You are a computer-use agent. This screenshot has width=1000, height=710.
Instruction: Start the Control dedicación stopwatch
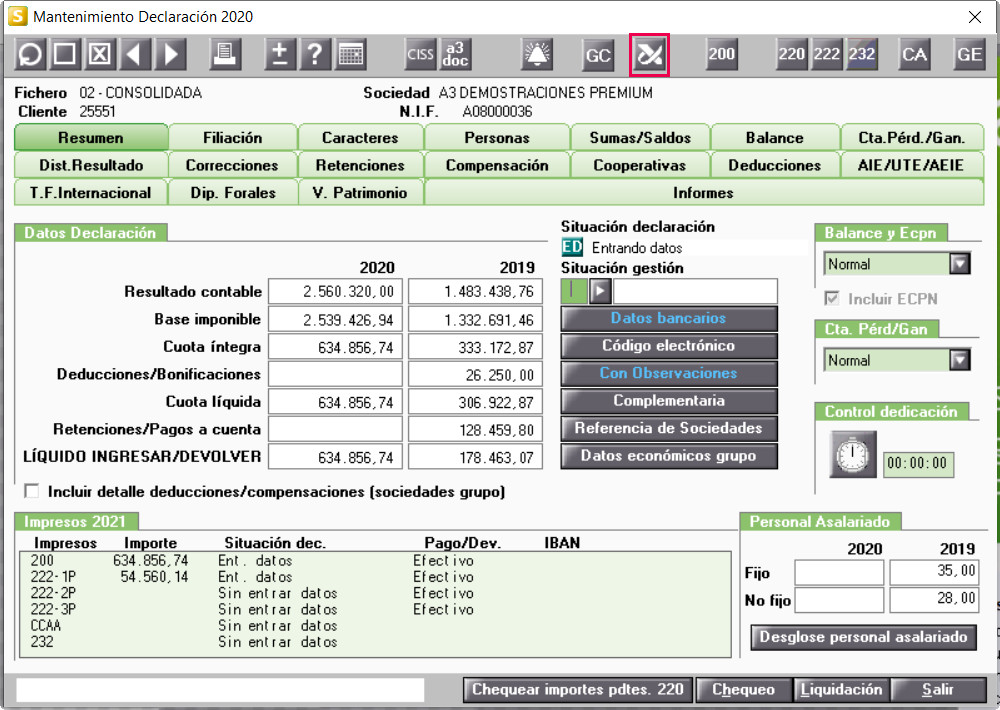(x=852, y=455)
